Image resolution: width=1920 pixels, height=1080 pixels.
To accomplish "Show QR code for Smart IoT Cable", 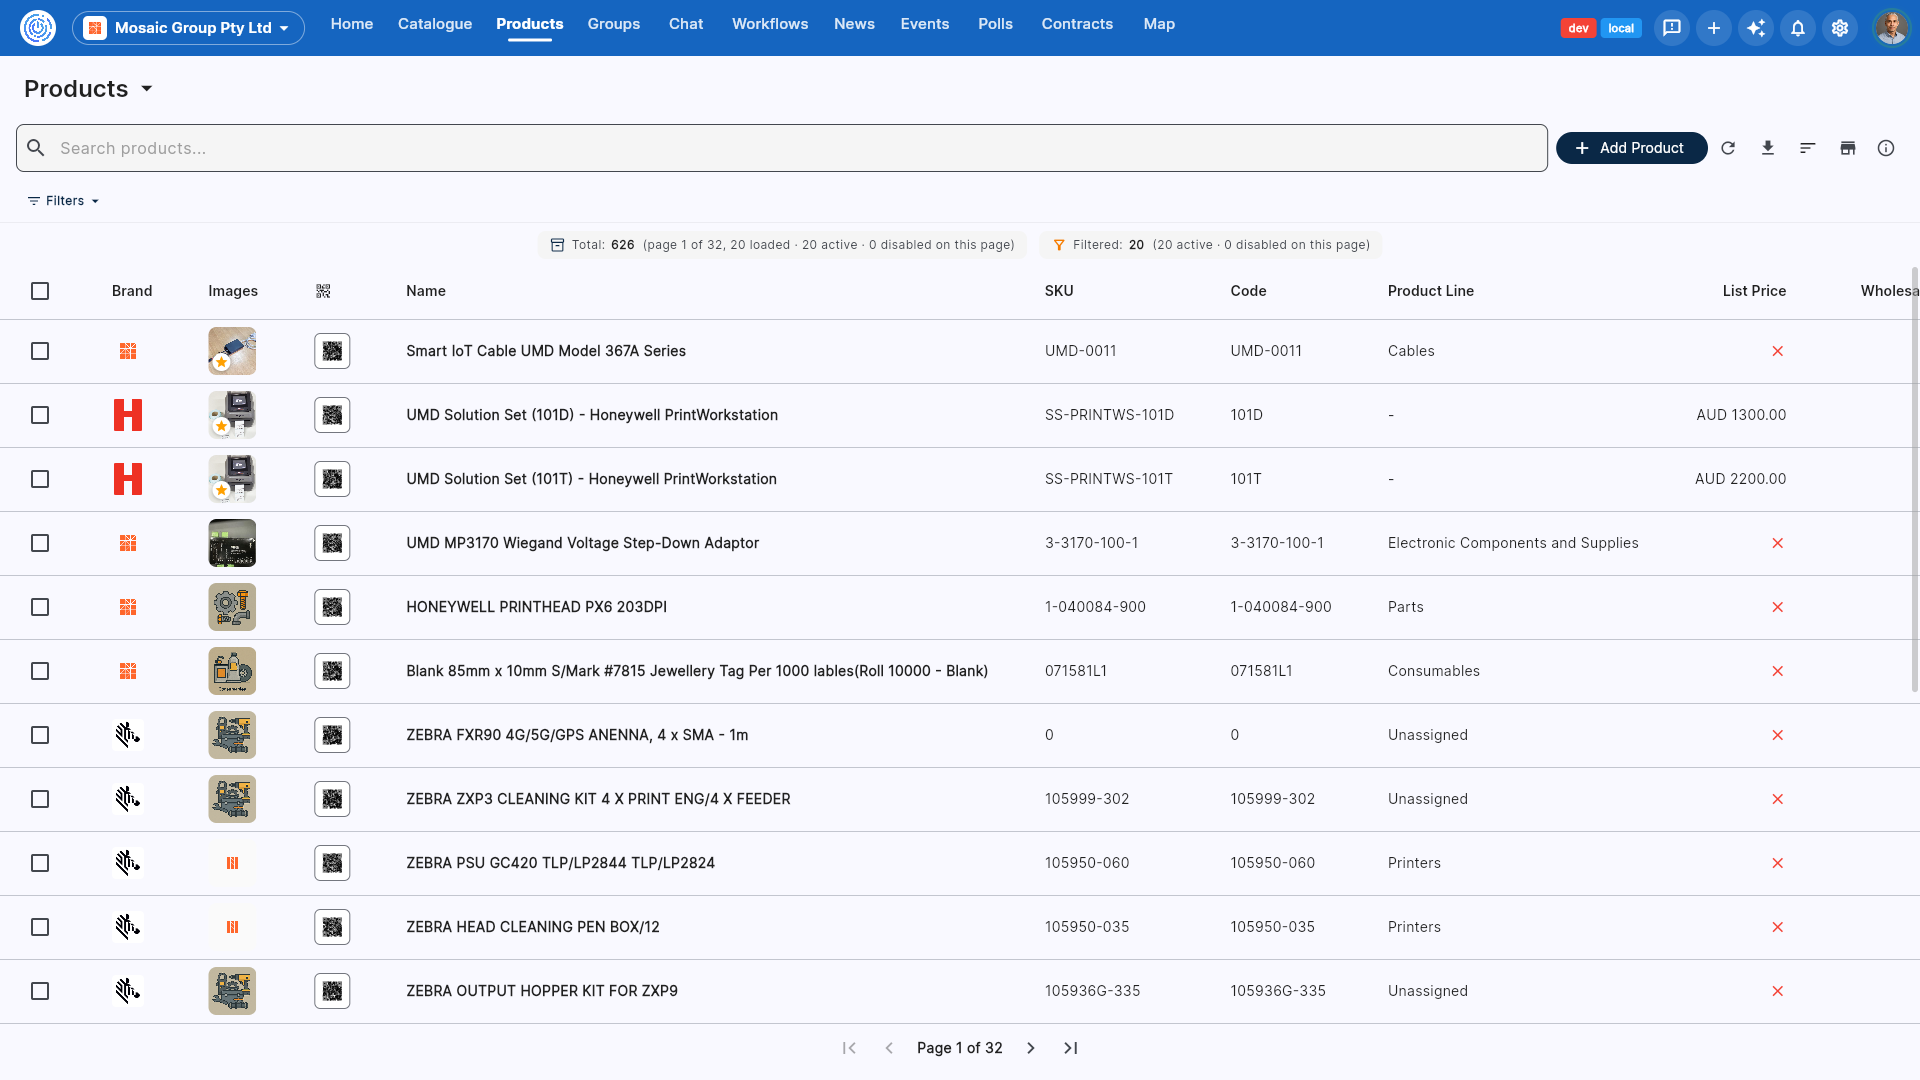I will click(x=332, y=351).
